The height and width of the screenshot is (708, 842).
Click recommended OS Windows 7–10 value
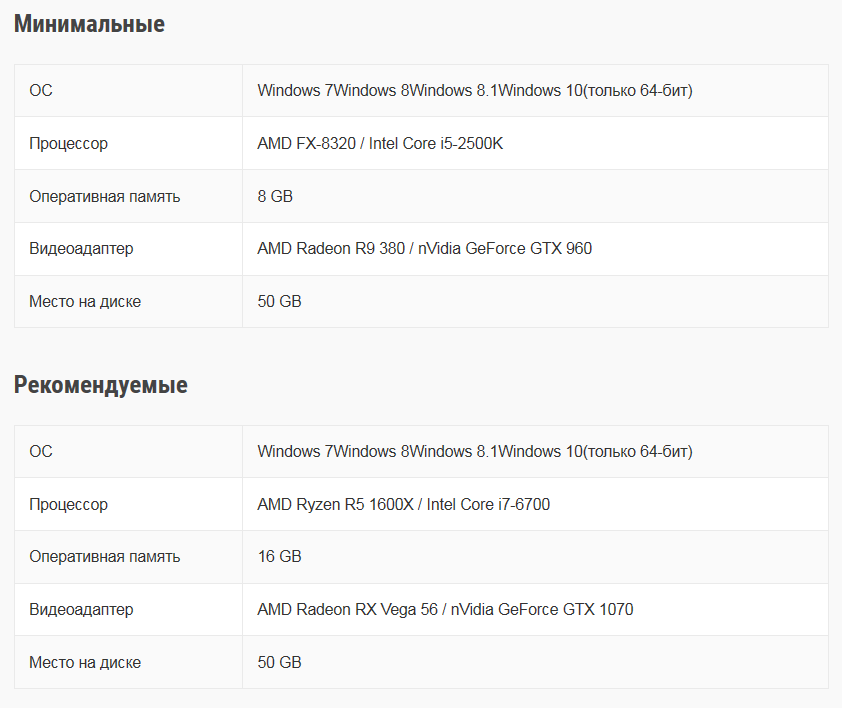coord(475,452)
